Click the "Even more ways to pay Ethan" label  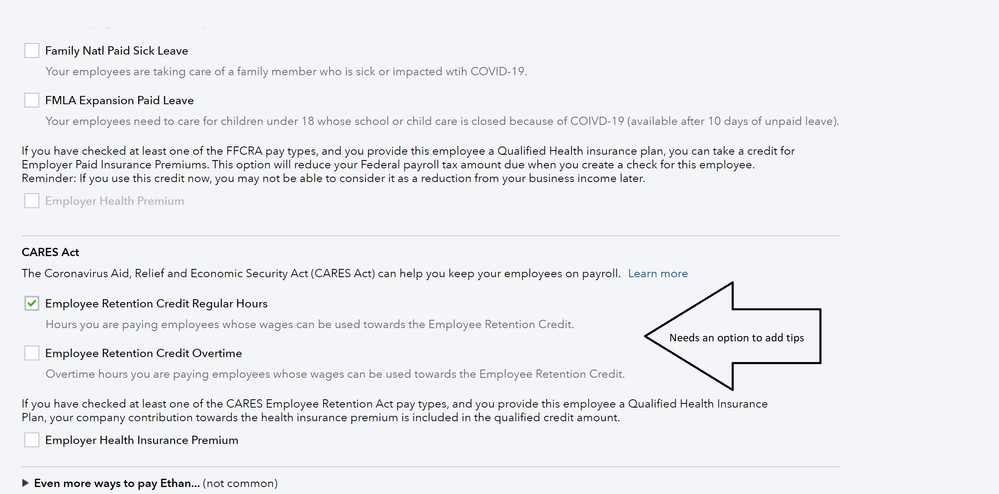click(116, 483)
